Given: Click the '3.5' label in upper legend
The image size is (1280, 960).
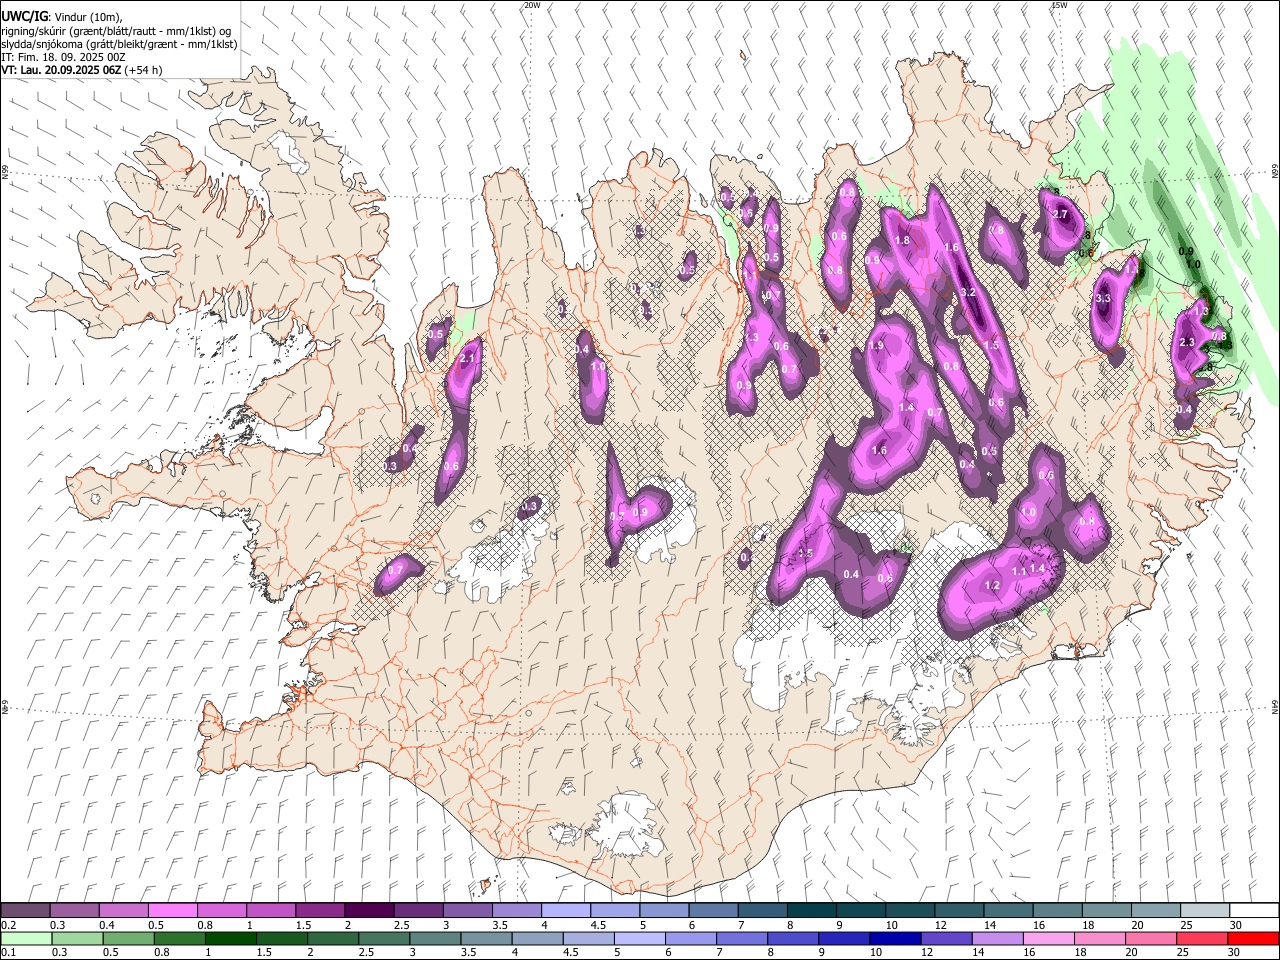Looking at the screenshot, I should click(500, 925).
